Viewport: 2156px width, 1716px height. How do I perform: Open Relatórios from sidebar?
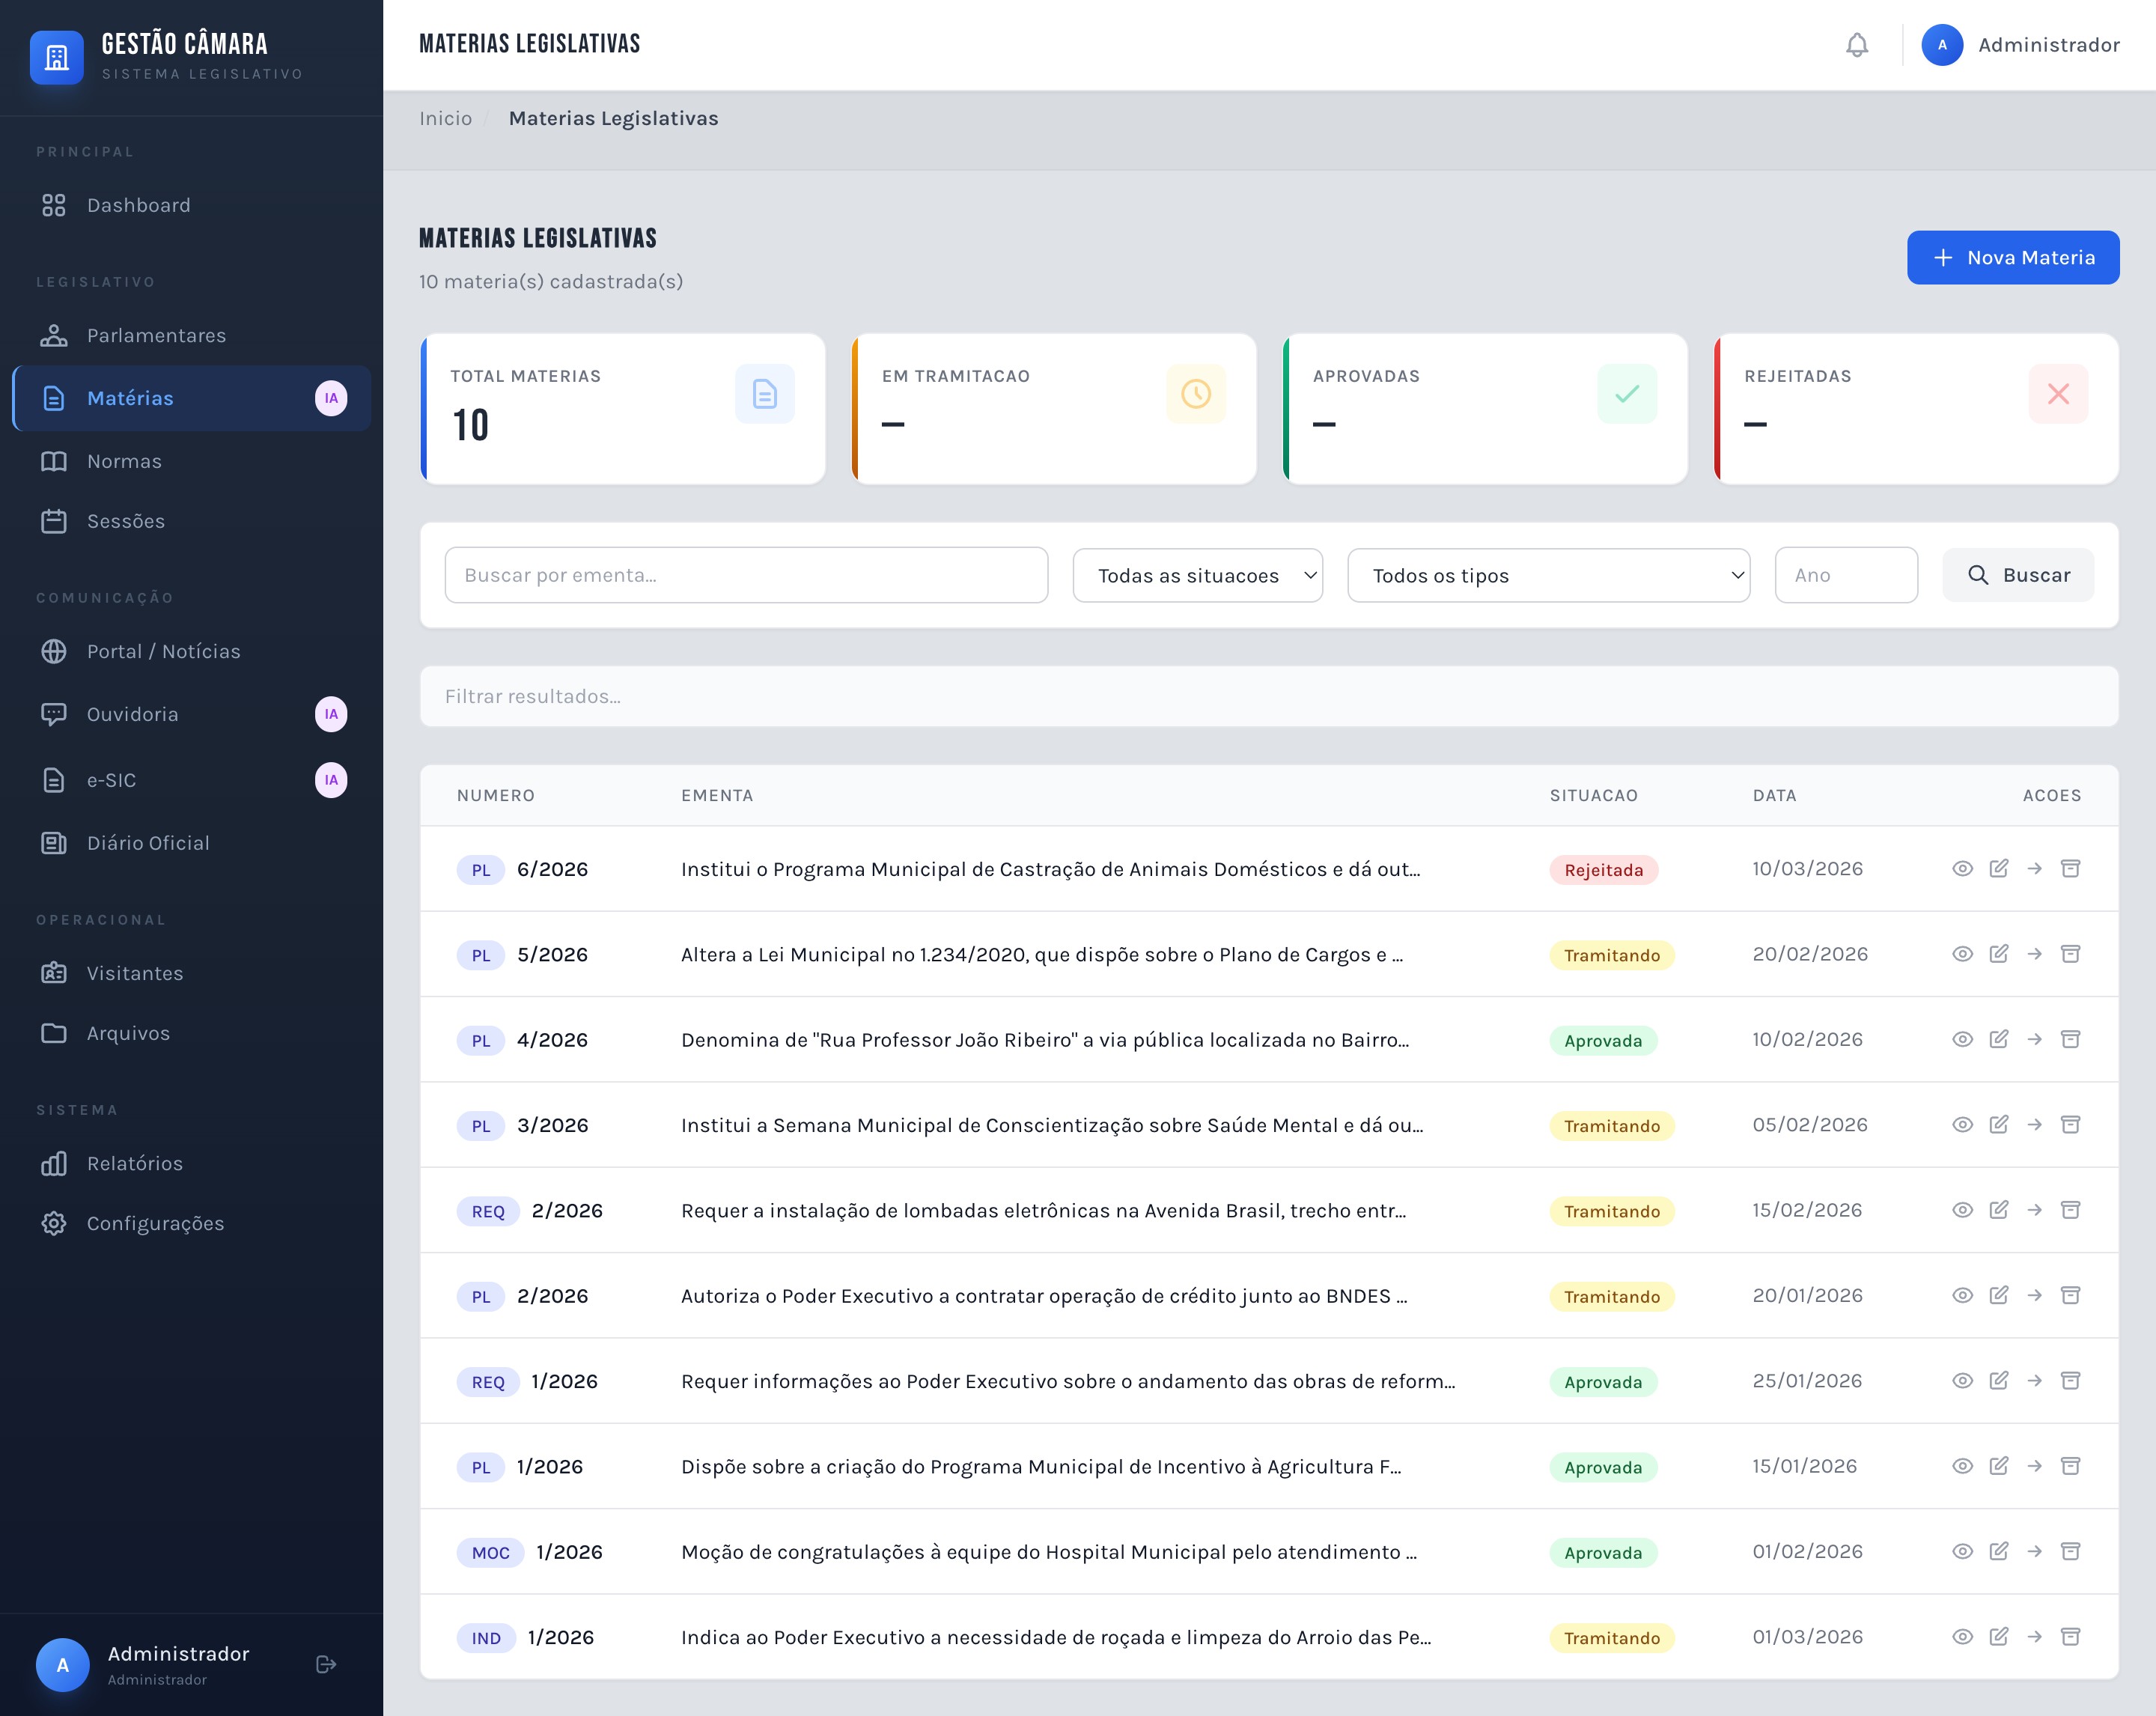[135, 1163]
